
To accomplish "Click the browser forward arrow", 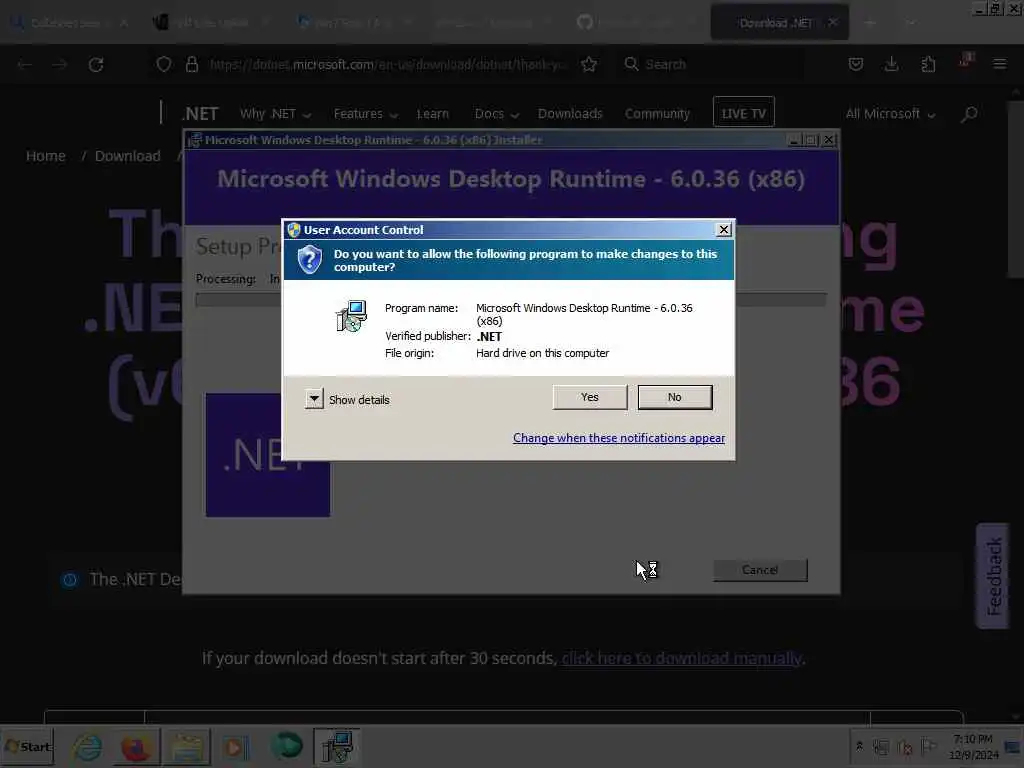I will pyautogui.click(x=59, y=64).
